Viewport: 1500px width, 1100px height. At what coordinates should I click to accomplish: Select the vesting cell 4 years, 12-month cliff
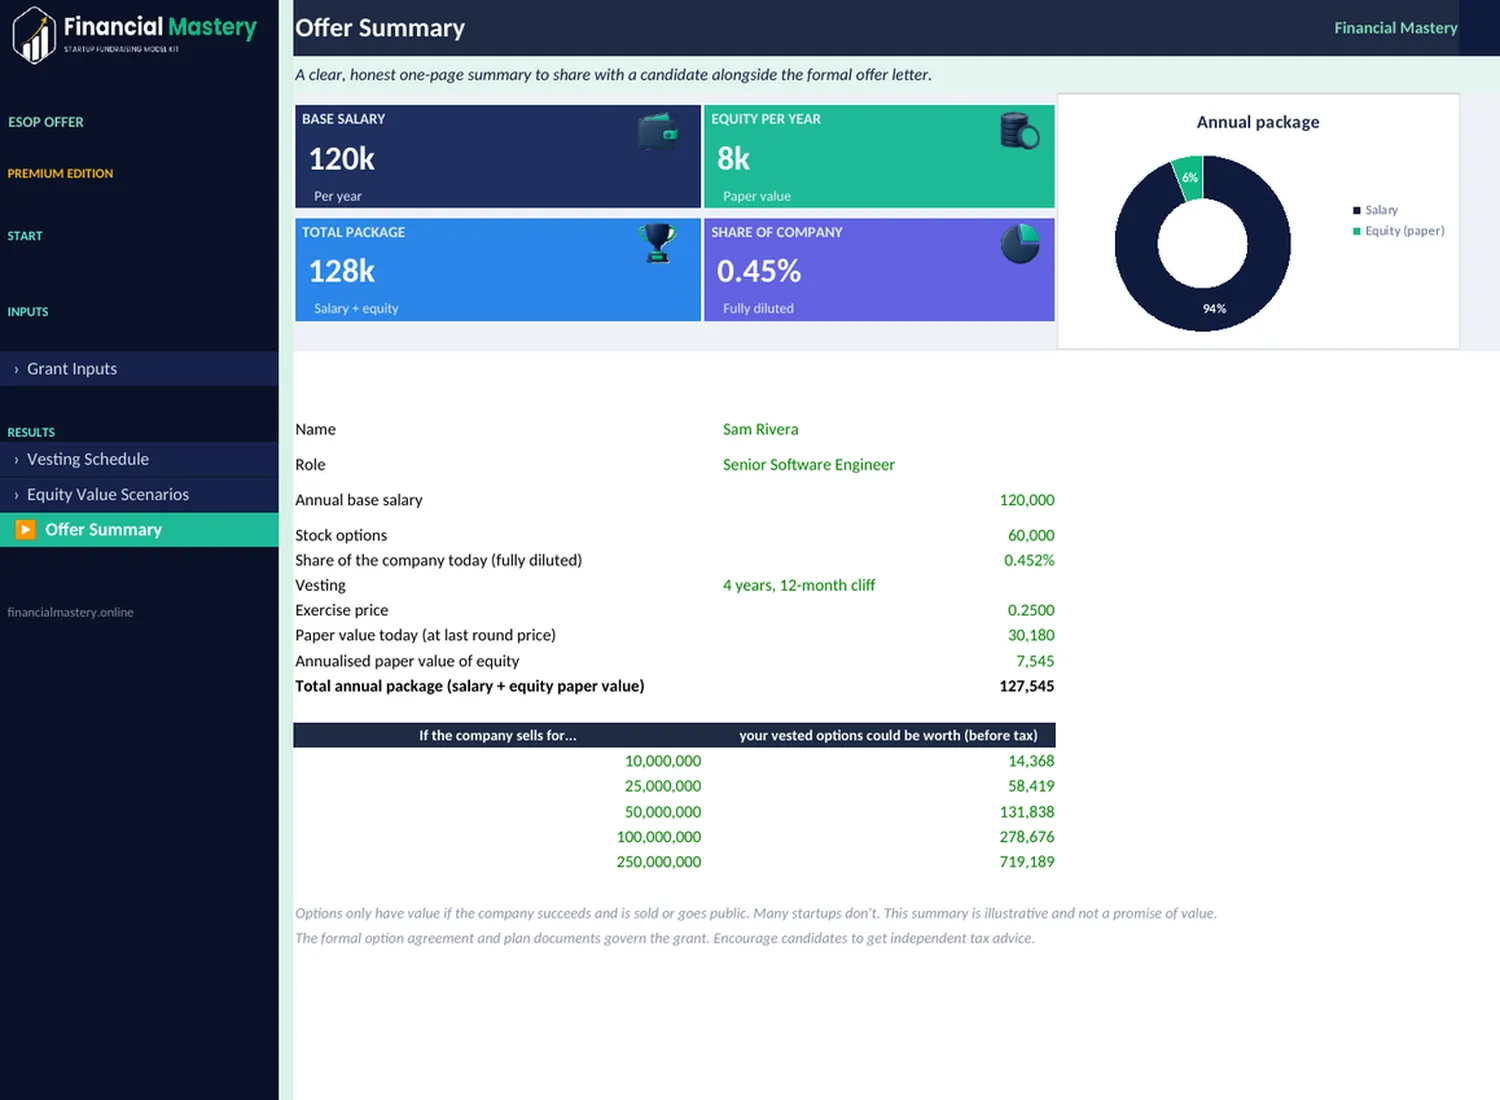[799, 585]
